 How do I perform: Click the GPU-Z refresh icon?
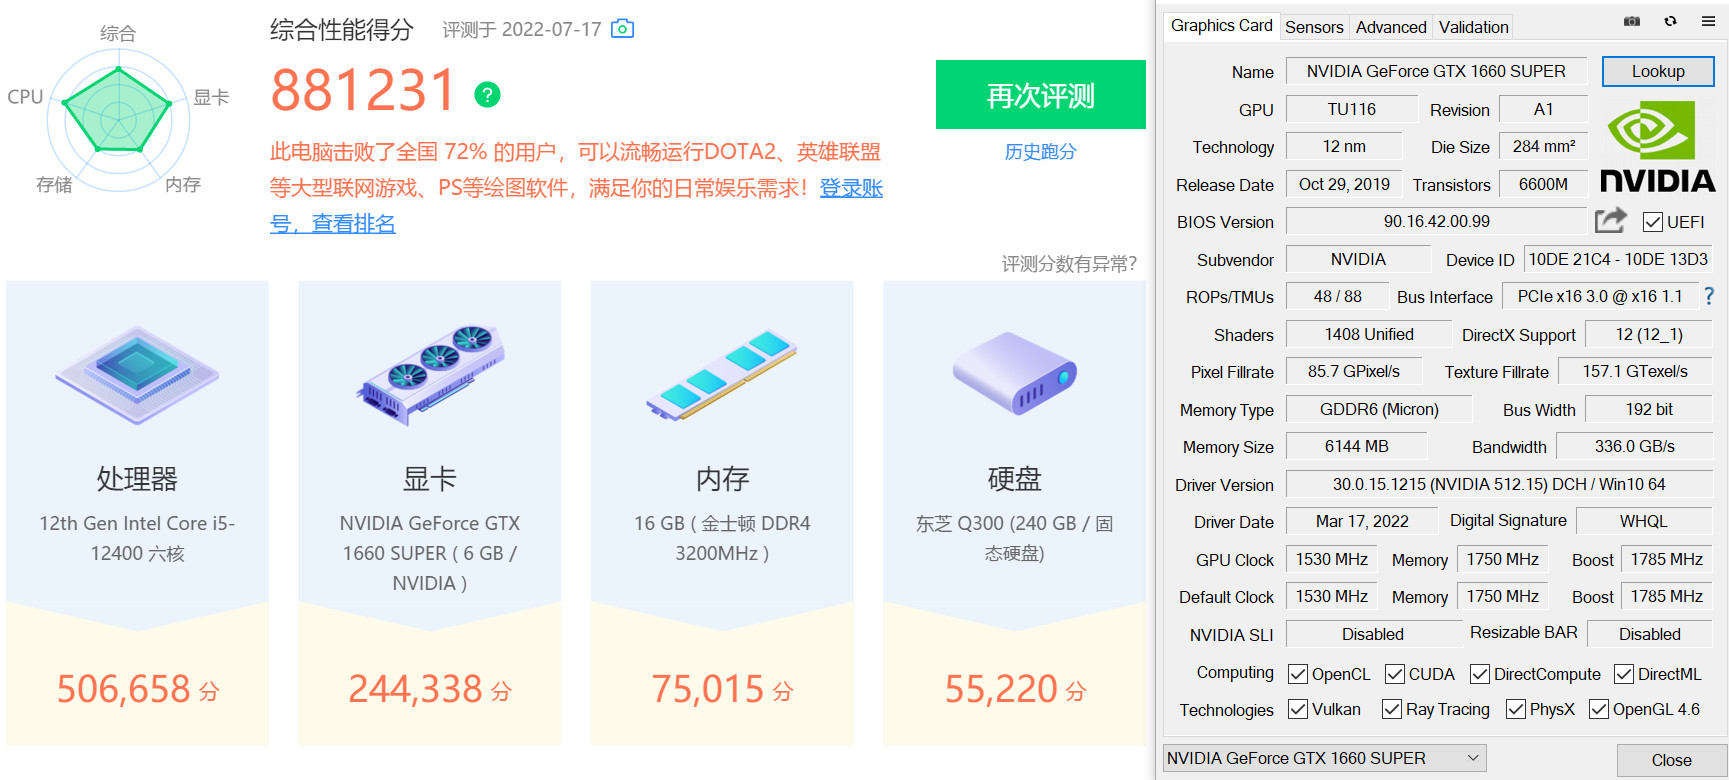[1670, 21]
